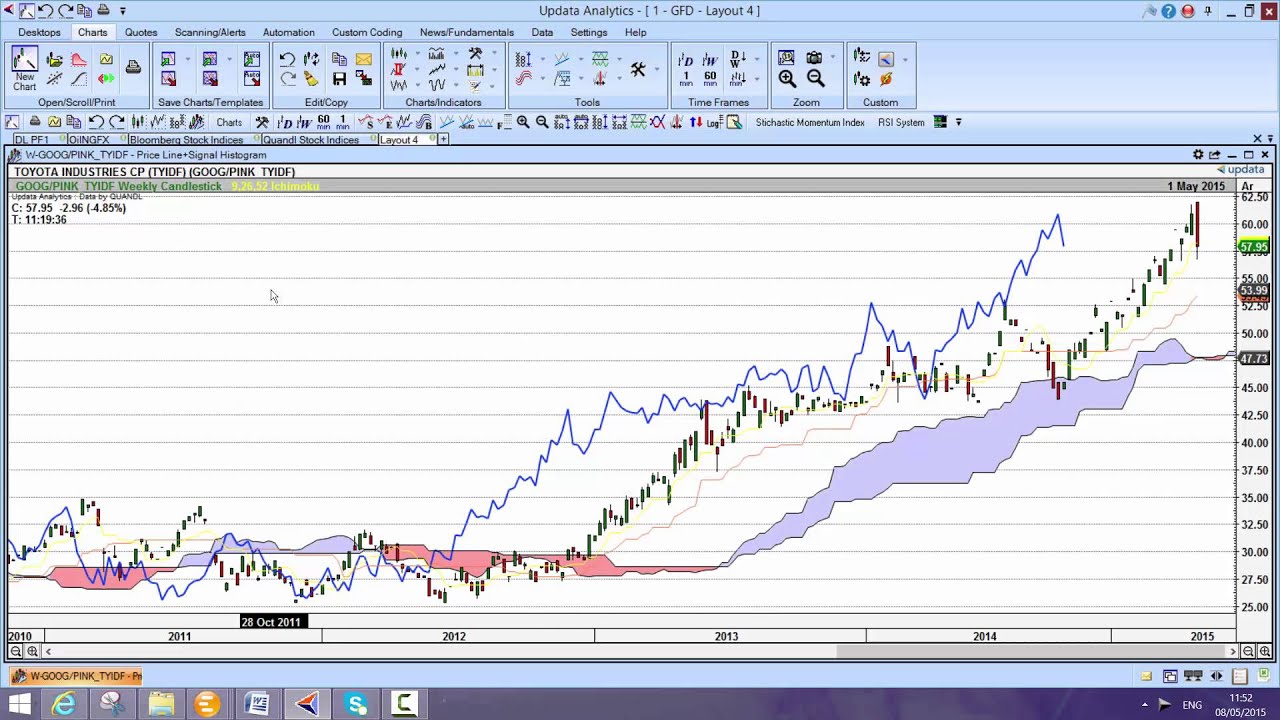Click the zoom in magnifier in second toolbar
This screenshot has height=720, width=1280.
point(523,122)
